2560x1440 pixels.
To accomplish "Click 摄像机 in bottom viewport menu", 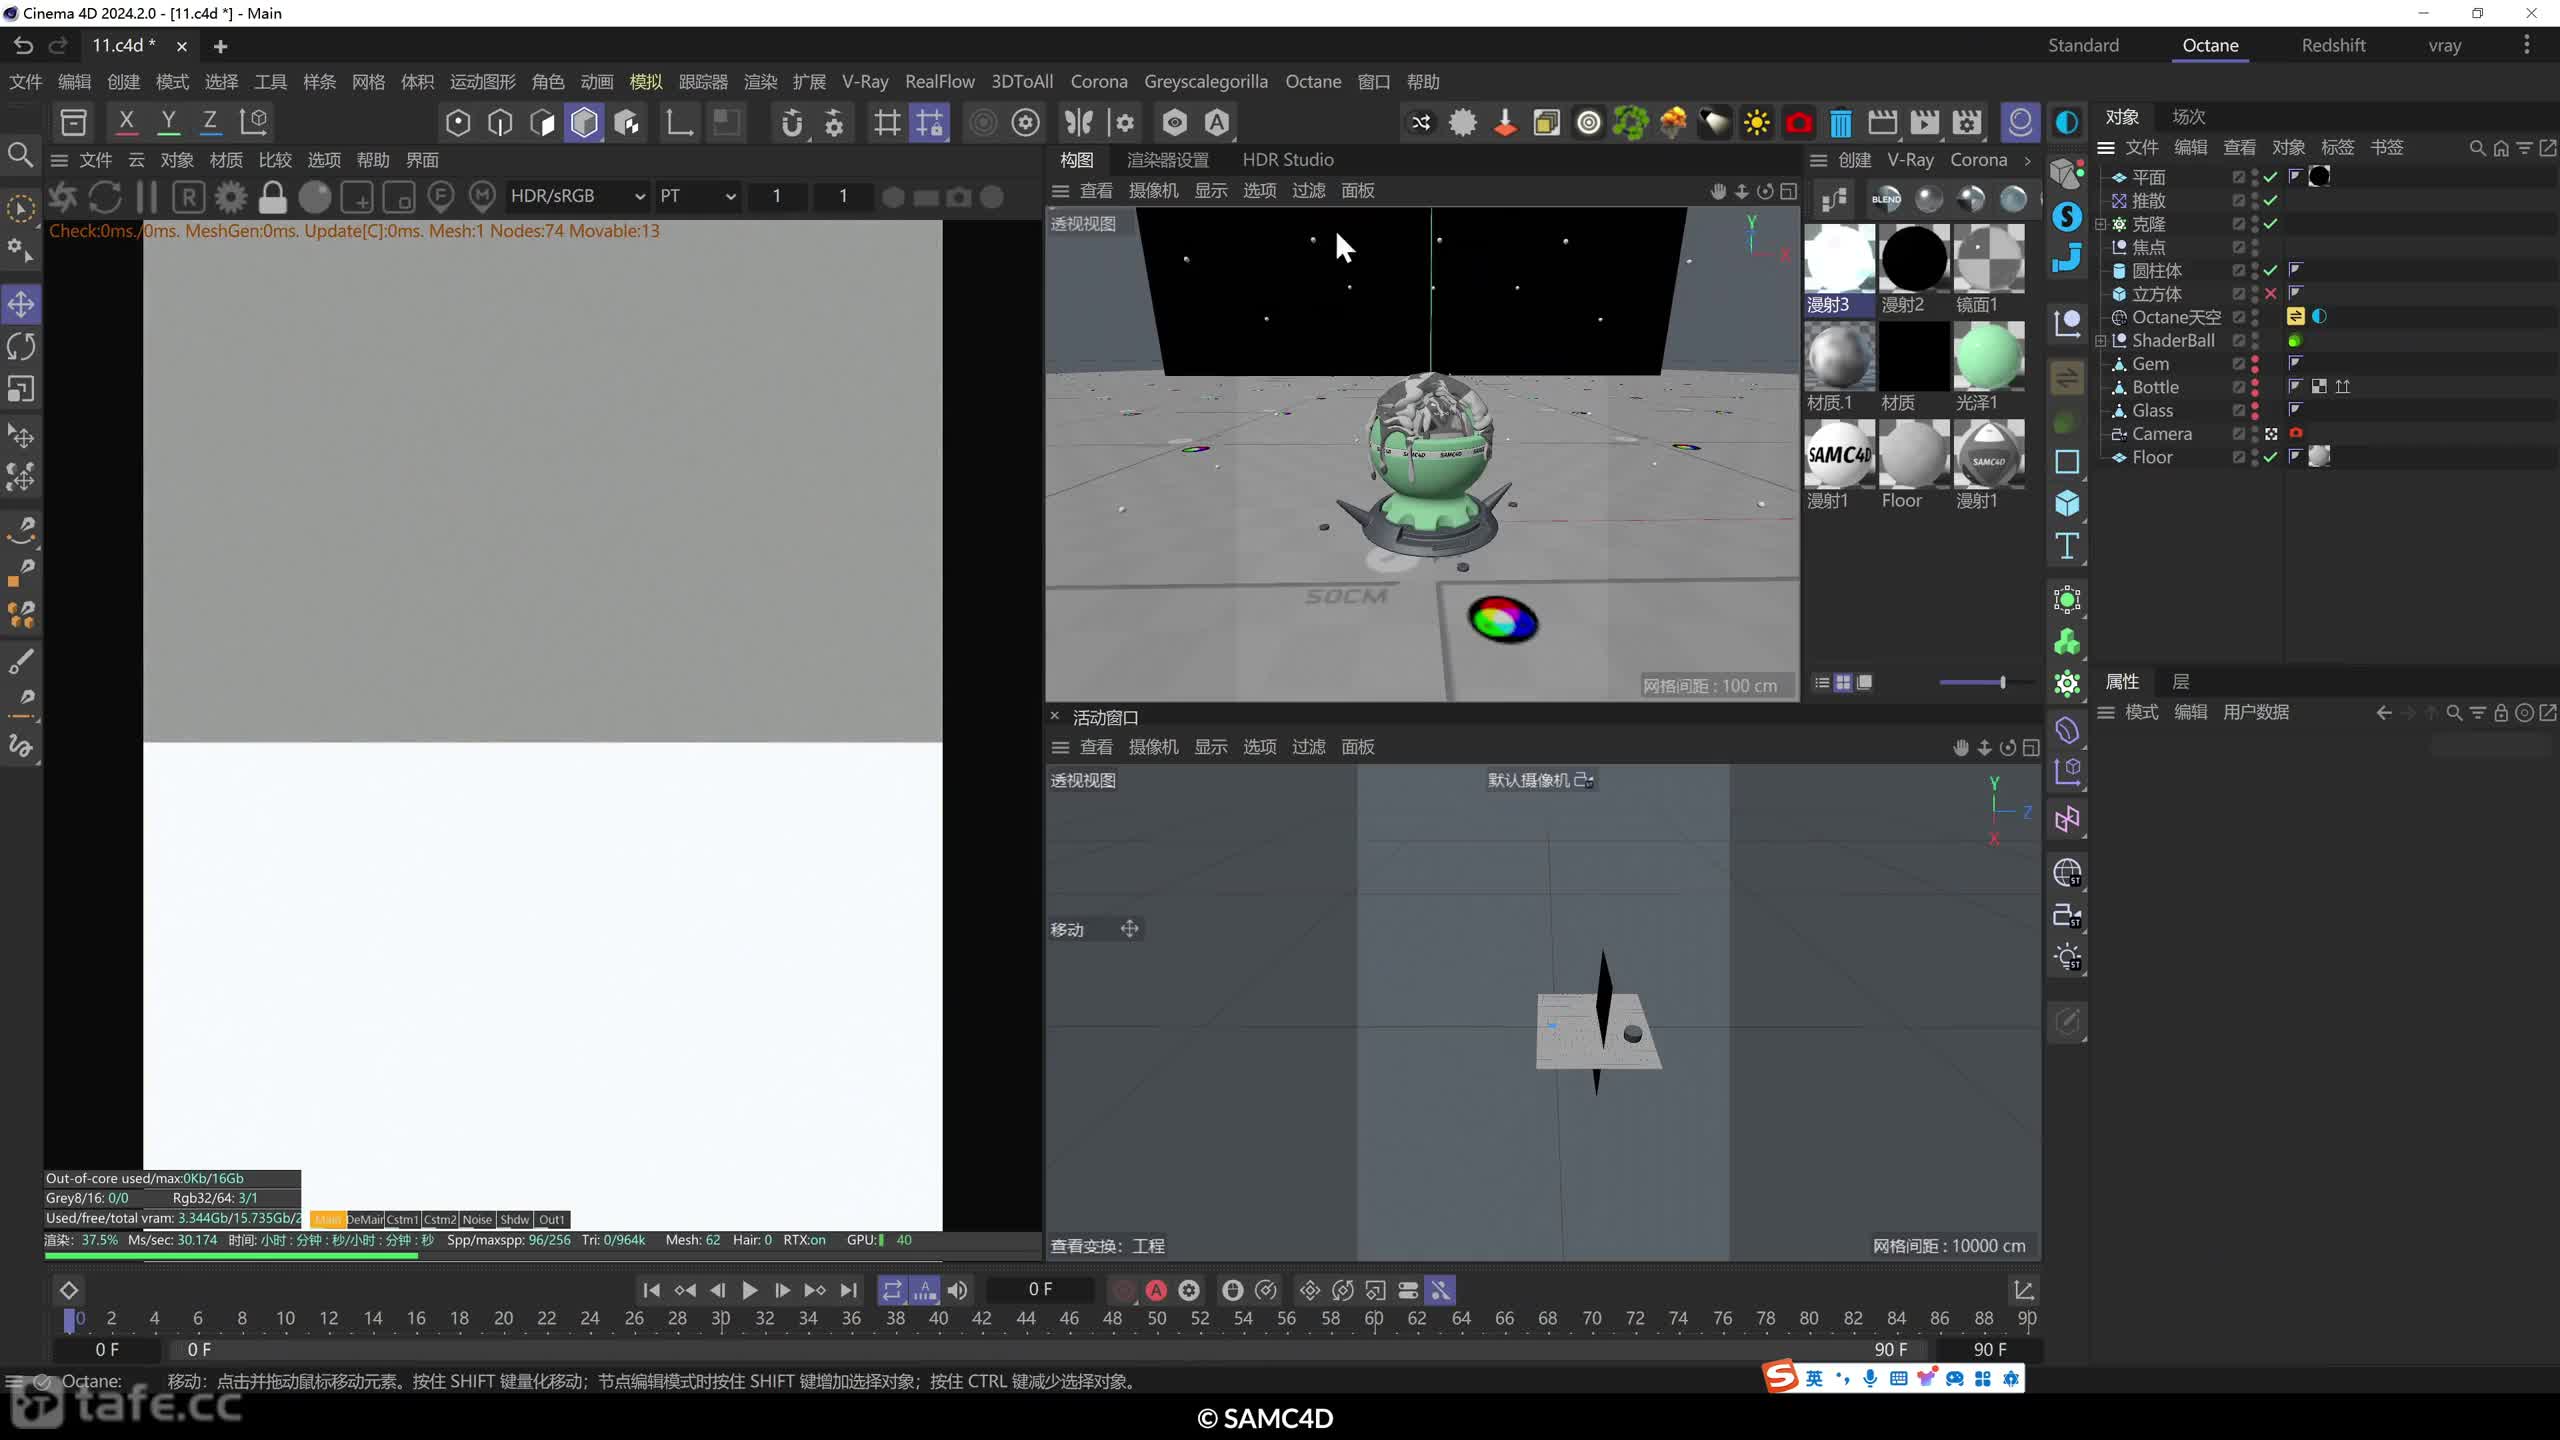I will [x=1153, y=747].
